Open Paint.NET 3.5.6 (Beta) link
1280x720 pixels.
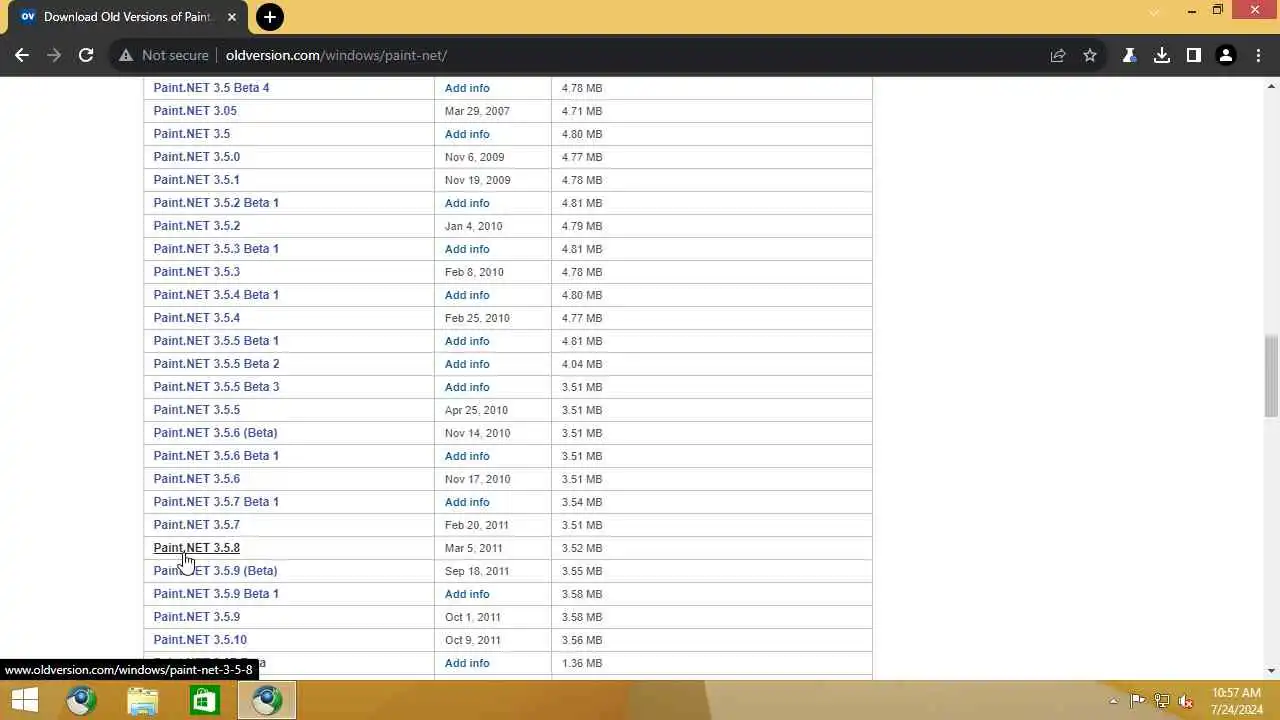(x=215, y=433)
